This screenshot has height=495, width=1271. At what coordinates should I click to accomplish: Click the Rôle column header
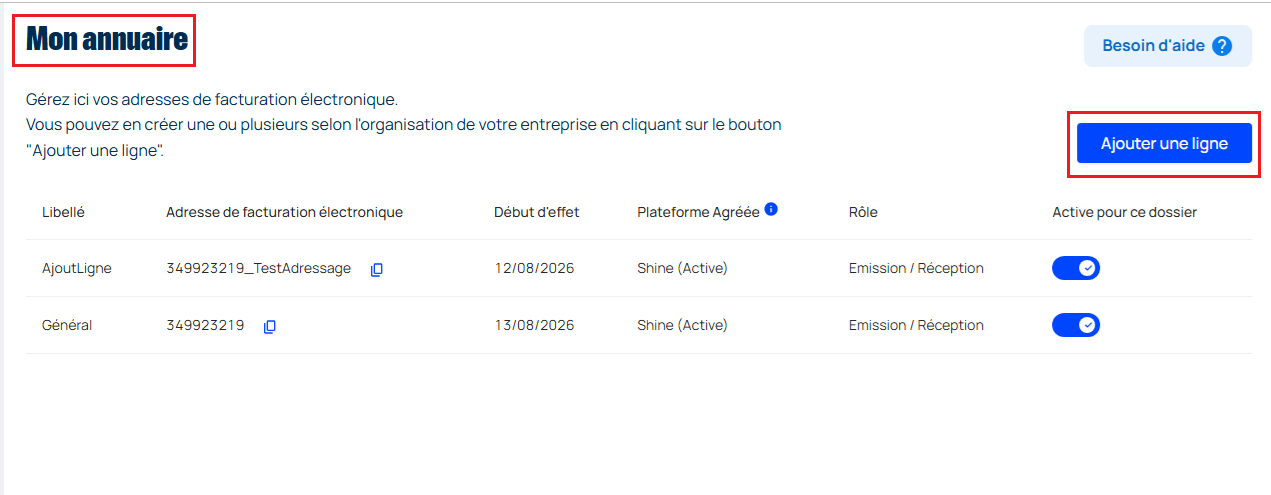[x=863, y=212]
